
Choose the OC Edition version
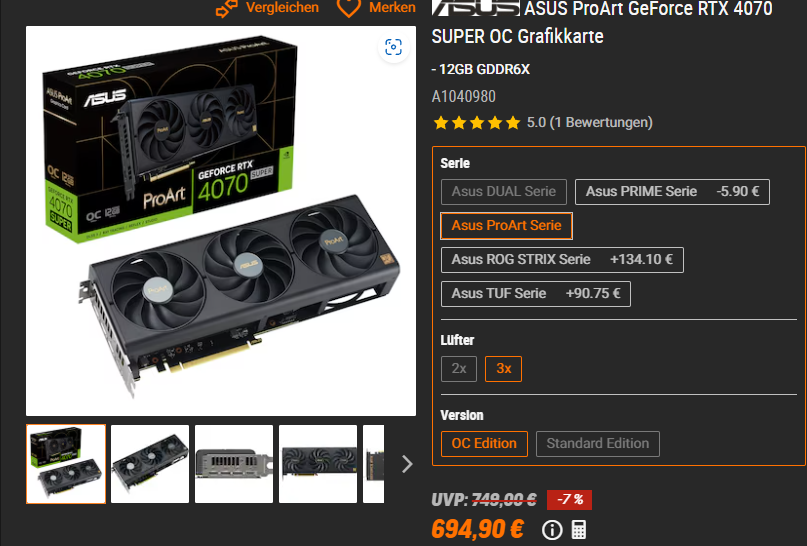(484, 444)
